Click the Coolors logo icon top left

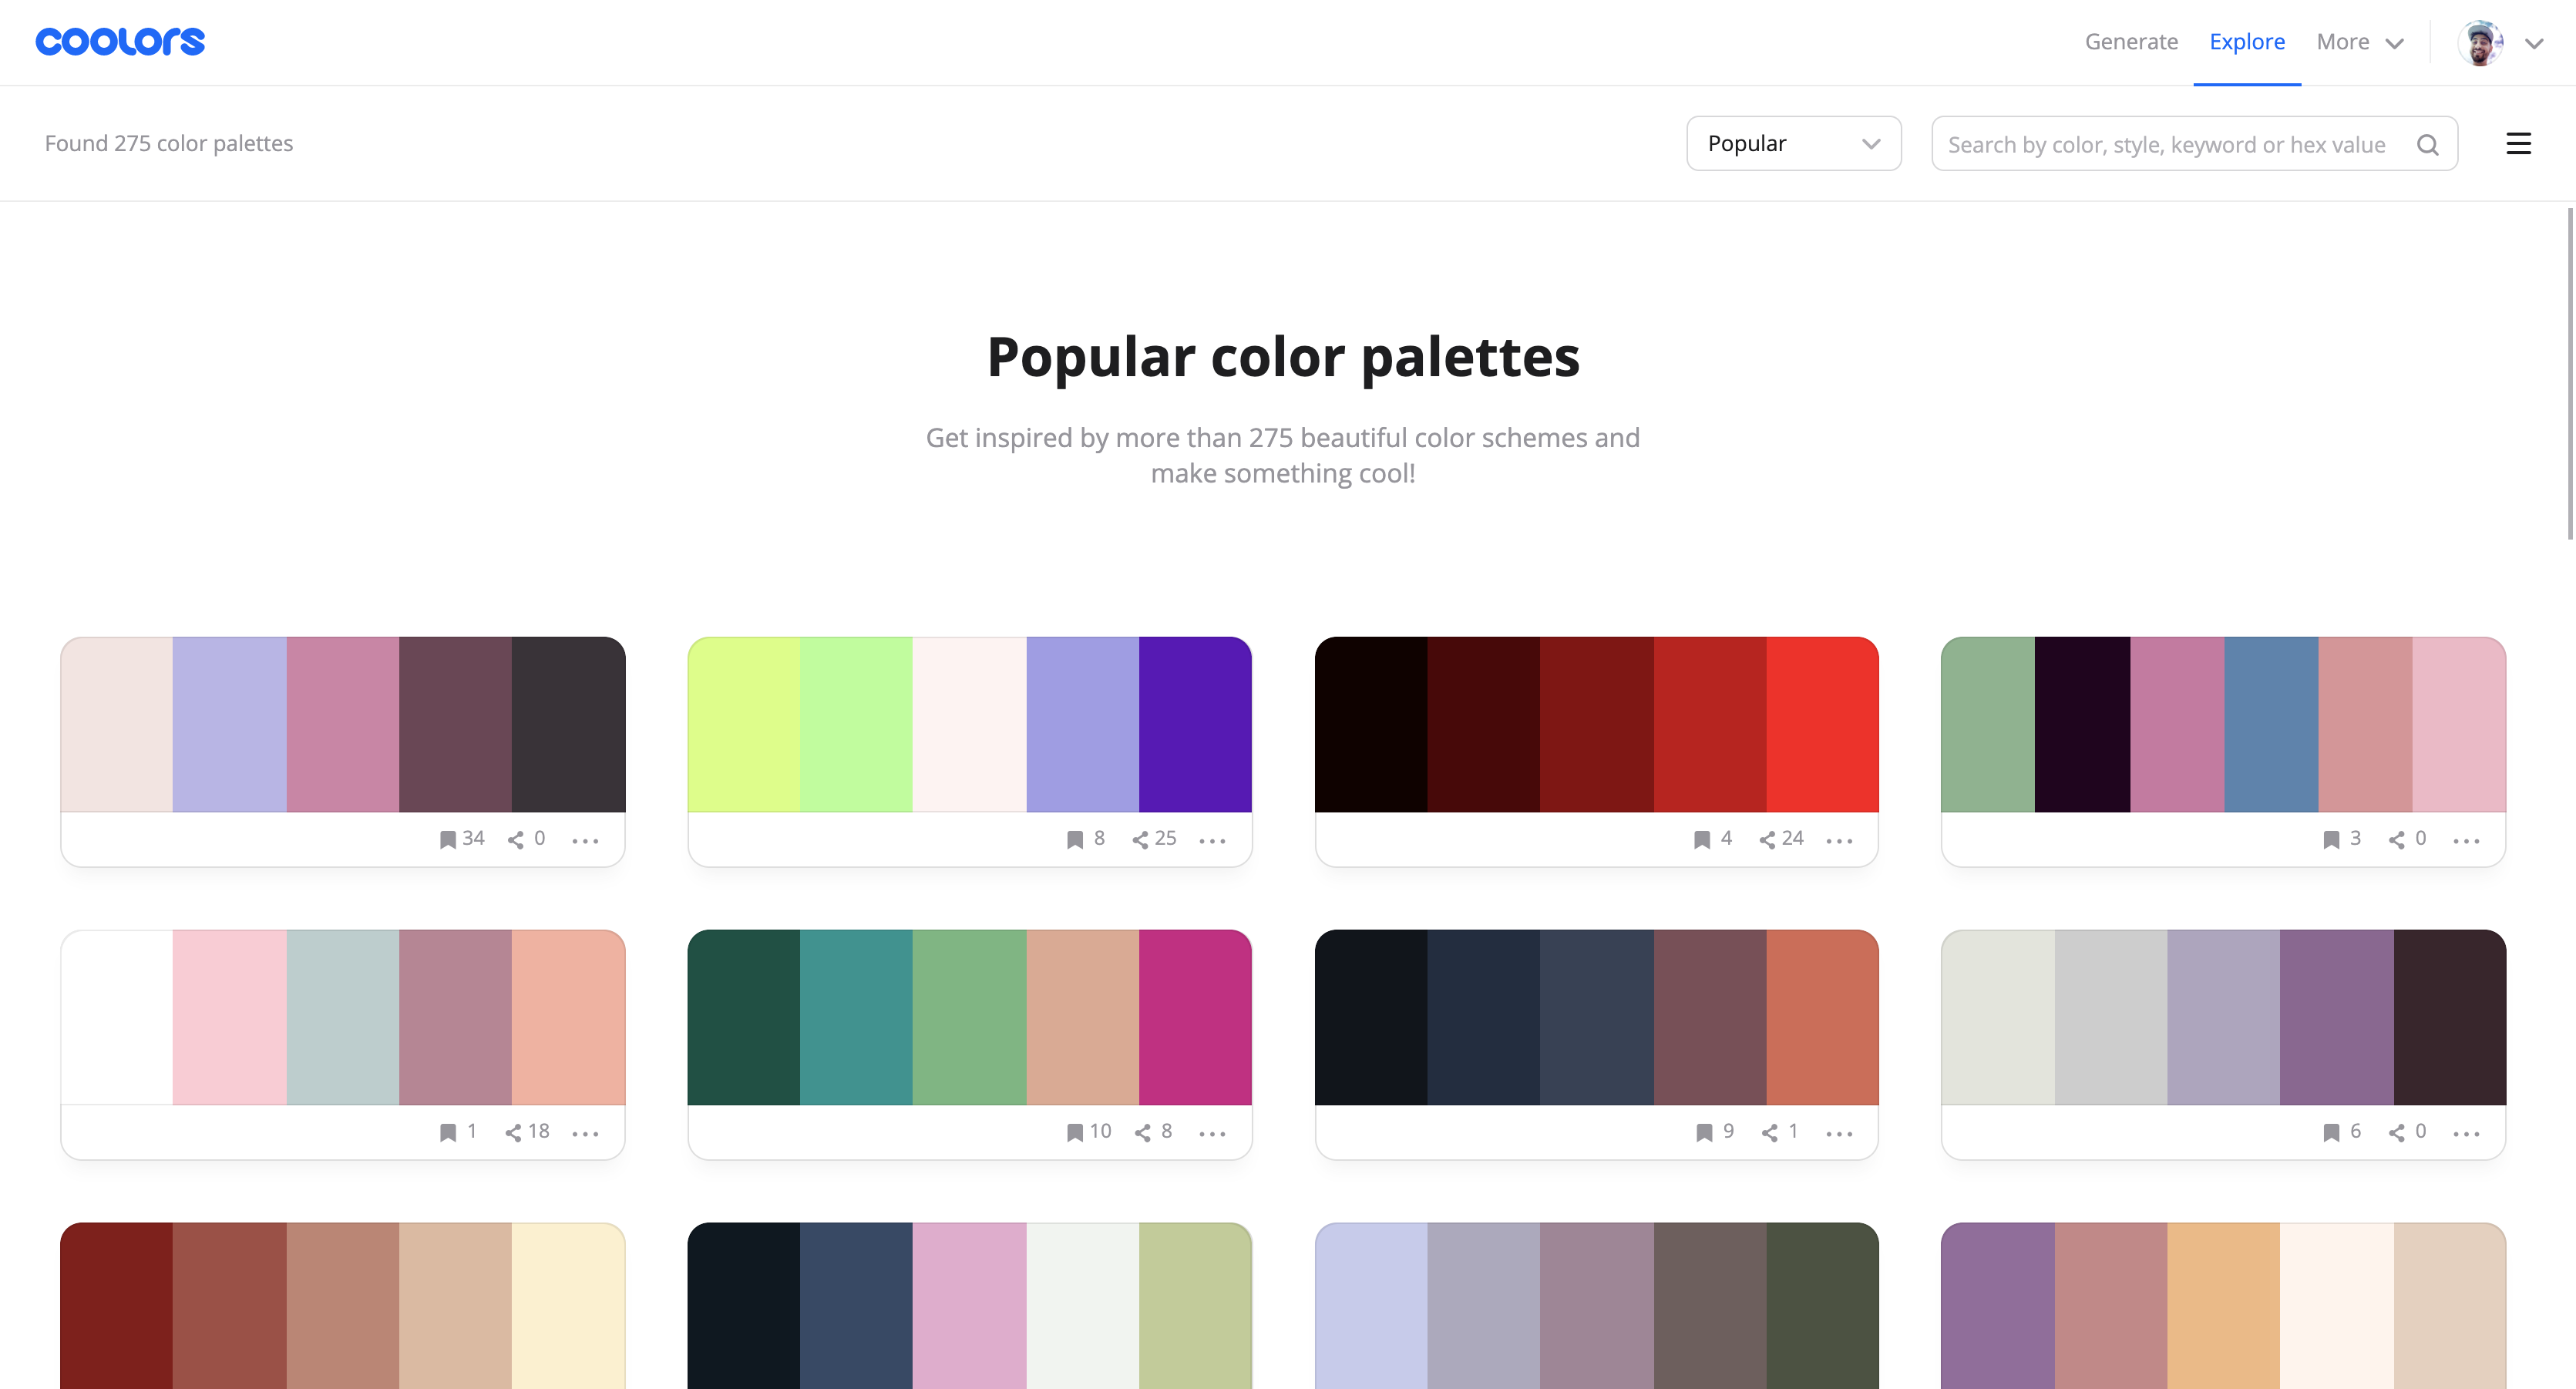119,39
